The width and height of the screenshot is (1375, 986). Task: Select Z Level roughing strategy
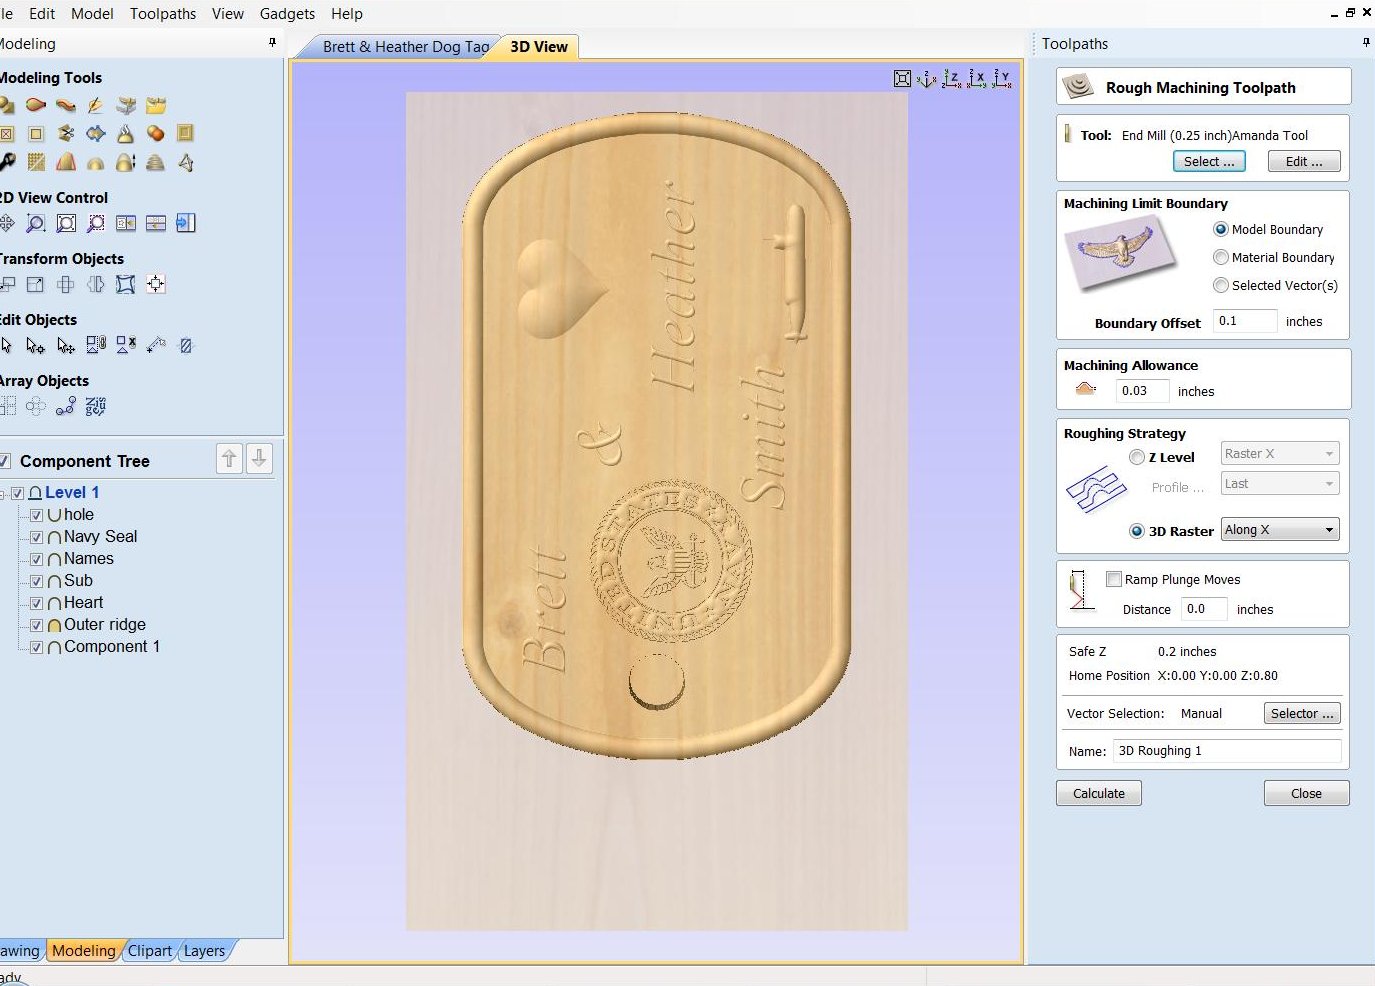point(1137,457)
